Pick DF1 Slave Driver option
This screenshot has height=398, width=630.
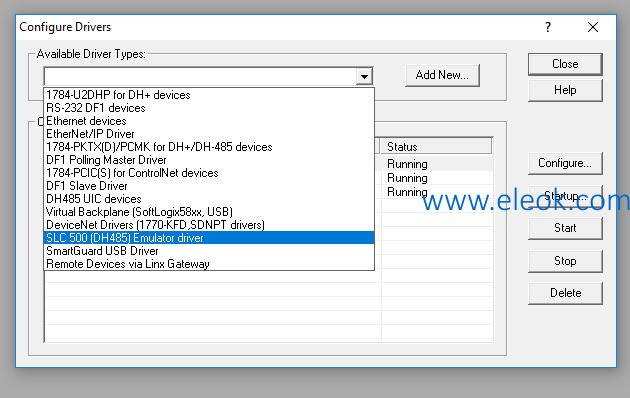coord(209,186)
